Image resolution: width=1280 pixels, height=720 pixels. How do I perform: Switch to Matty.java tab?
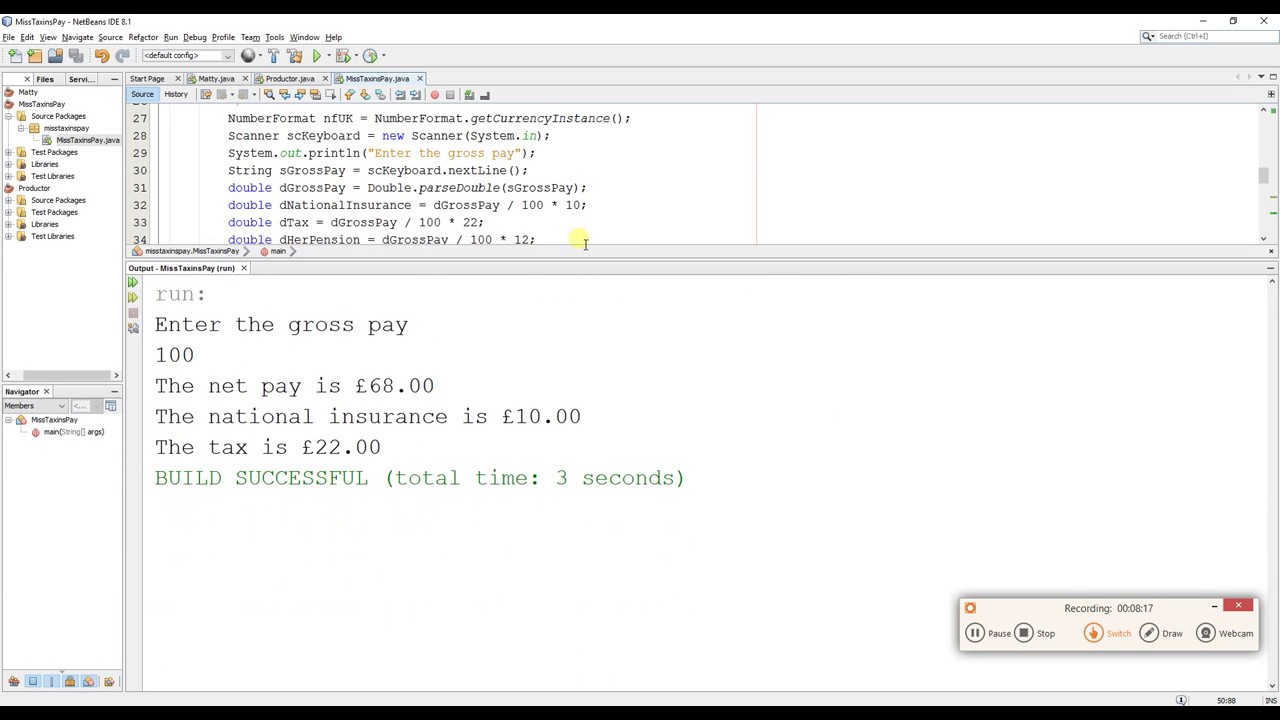[216, 79]
